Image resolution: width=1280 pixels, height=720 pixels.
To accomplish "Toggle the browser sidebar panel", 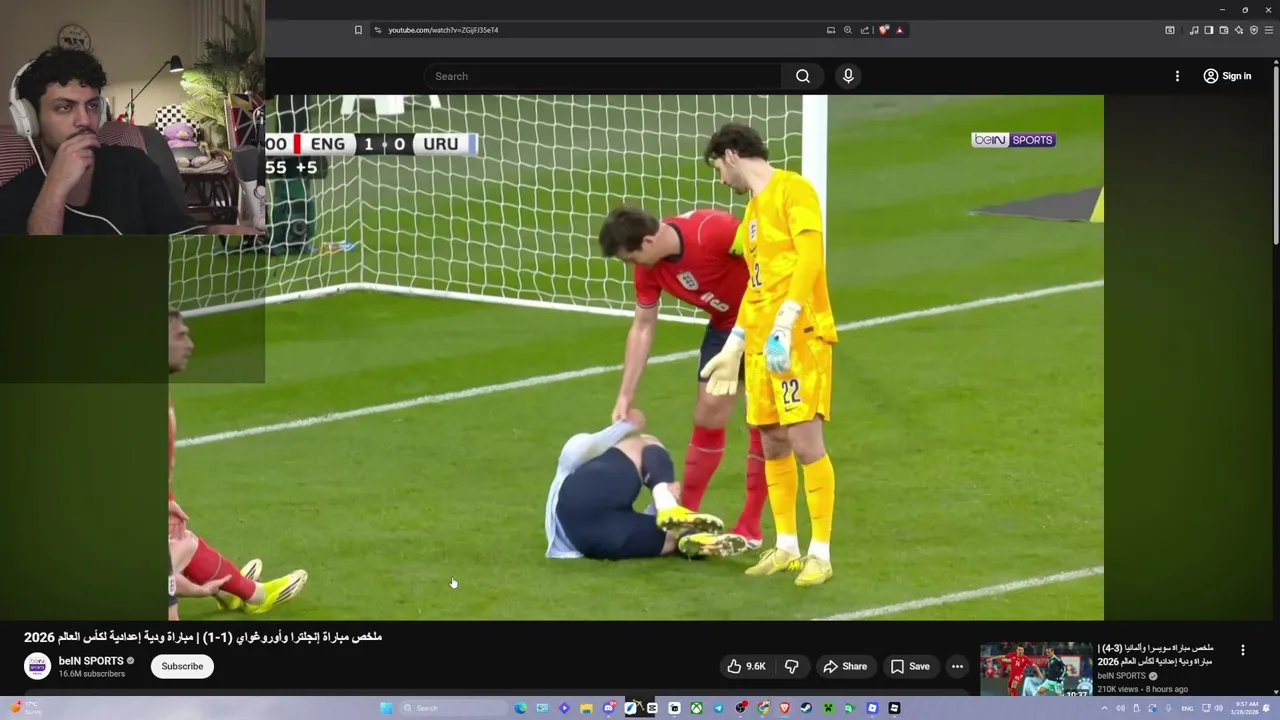I will point(1209,30).
